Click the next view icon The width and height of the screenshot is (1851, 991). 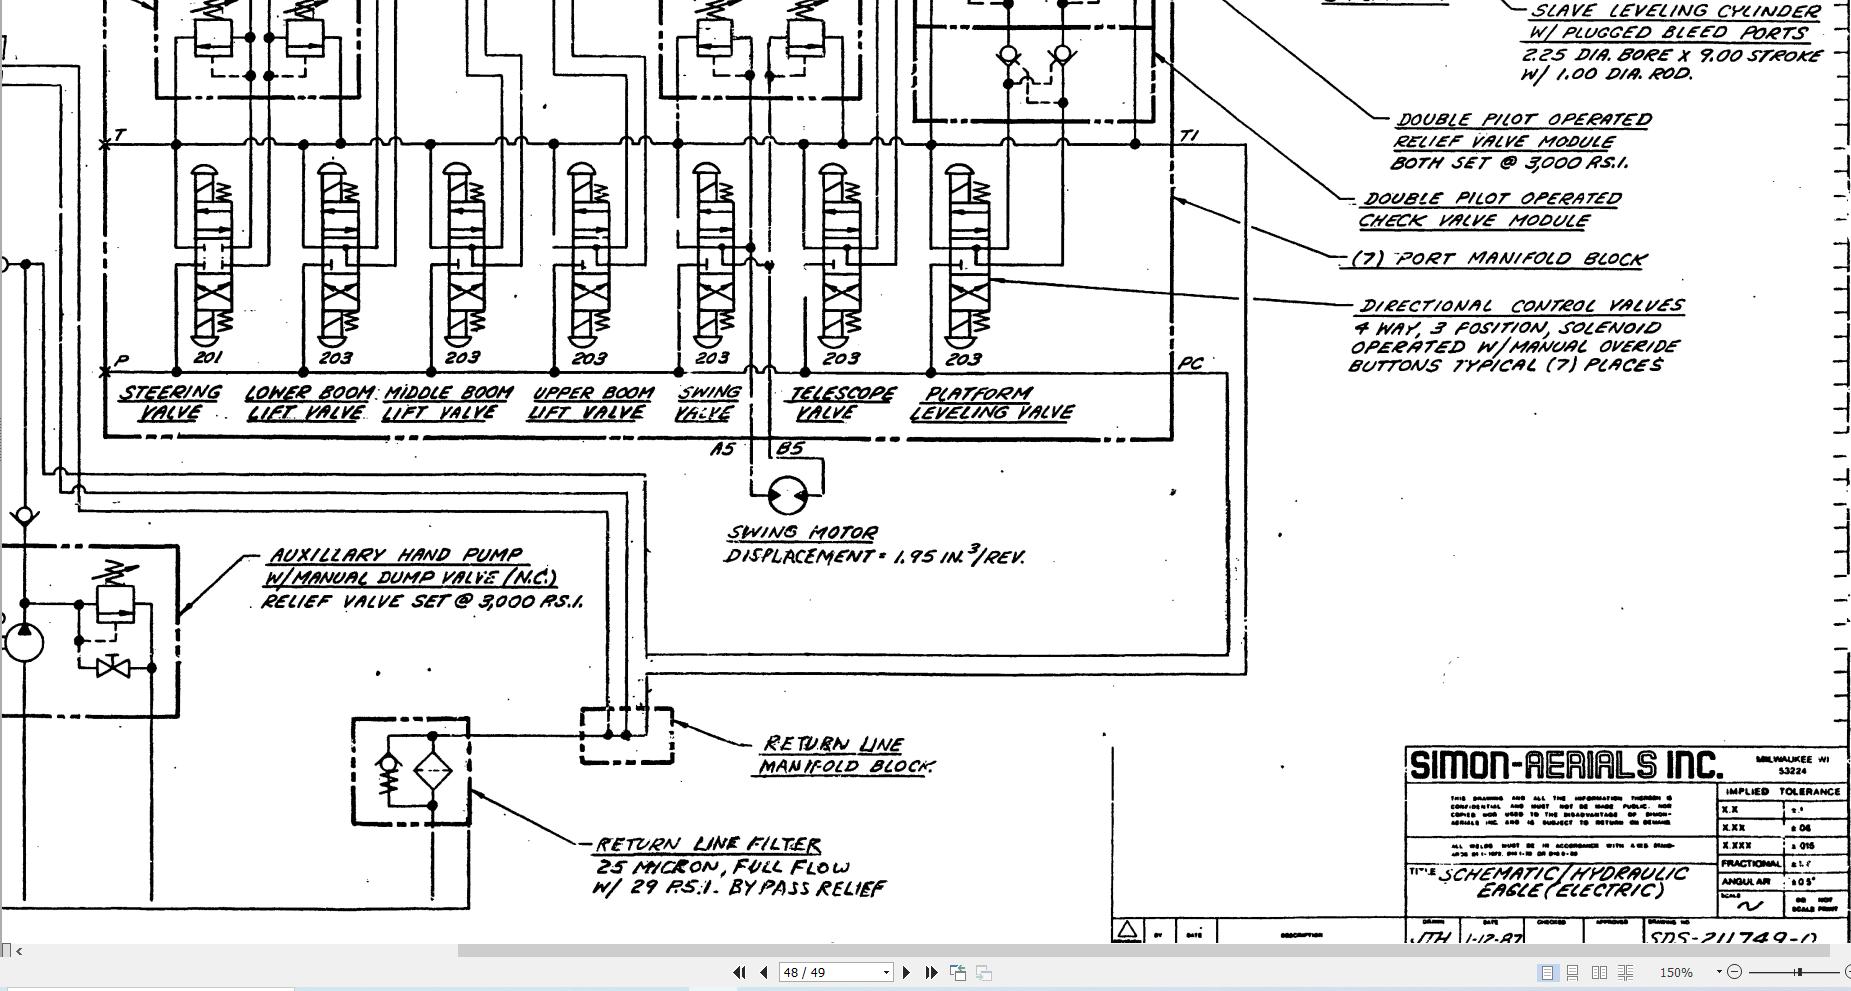[x=984, y=972]
